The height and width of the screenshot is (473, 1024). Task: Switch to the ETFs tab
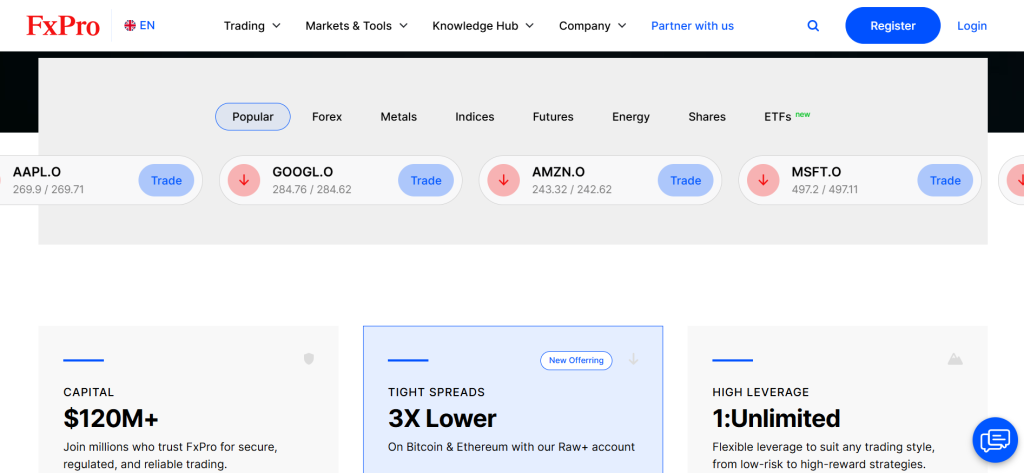(787, 116)
